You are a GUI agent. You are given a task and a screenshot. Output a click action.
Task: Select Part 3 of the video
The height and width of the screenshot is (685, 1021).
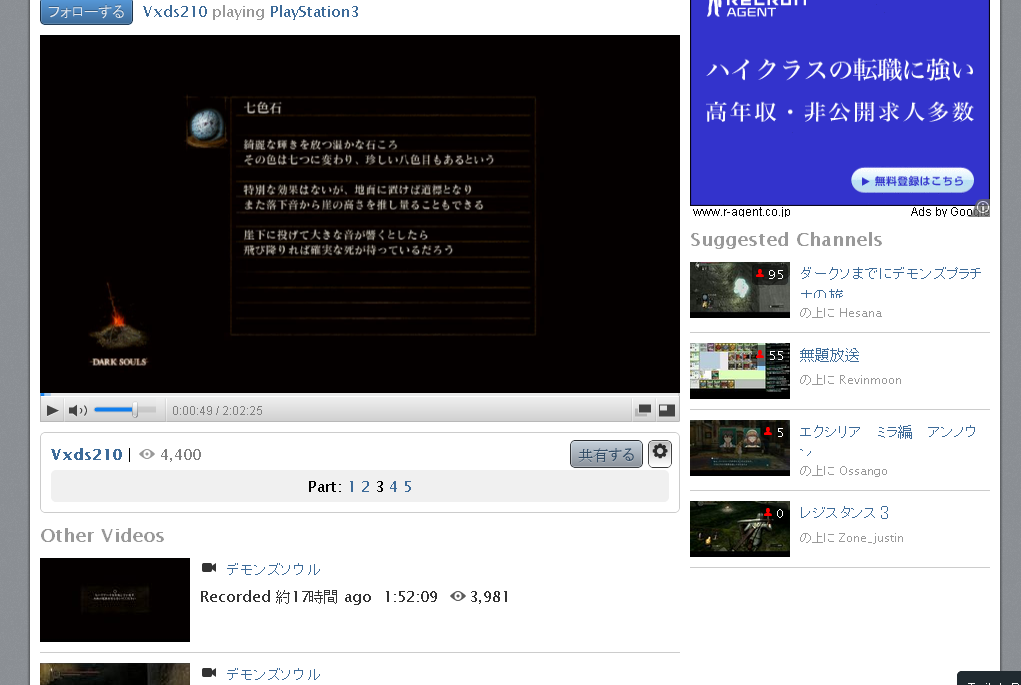[380, 487]
